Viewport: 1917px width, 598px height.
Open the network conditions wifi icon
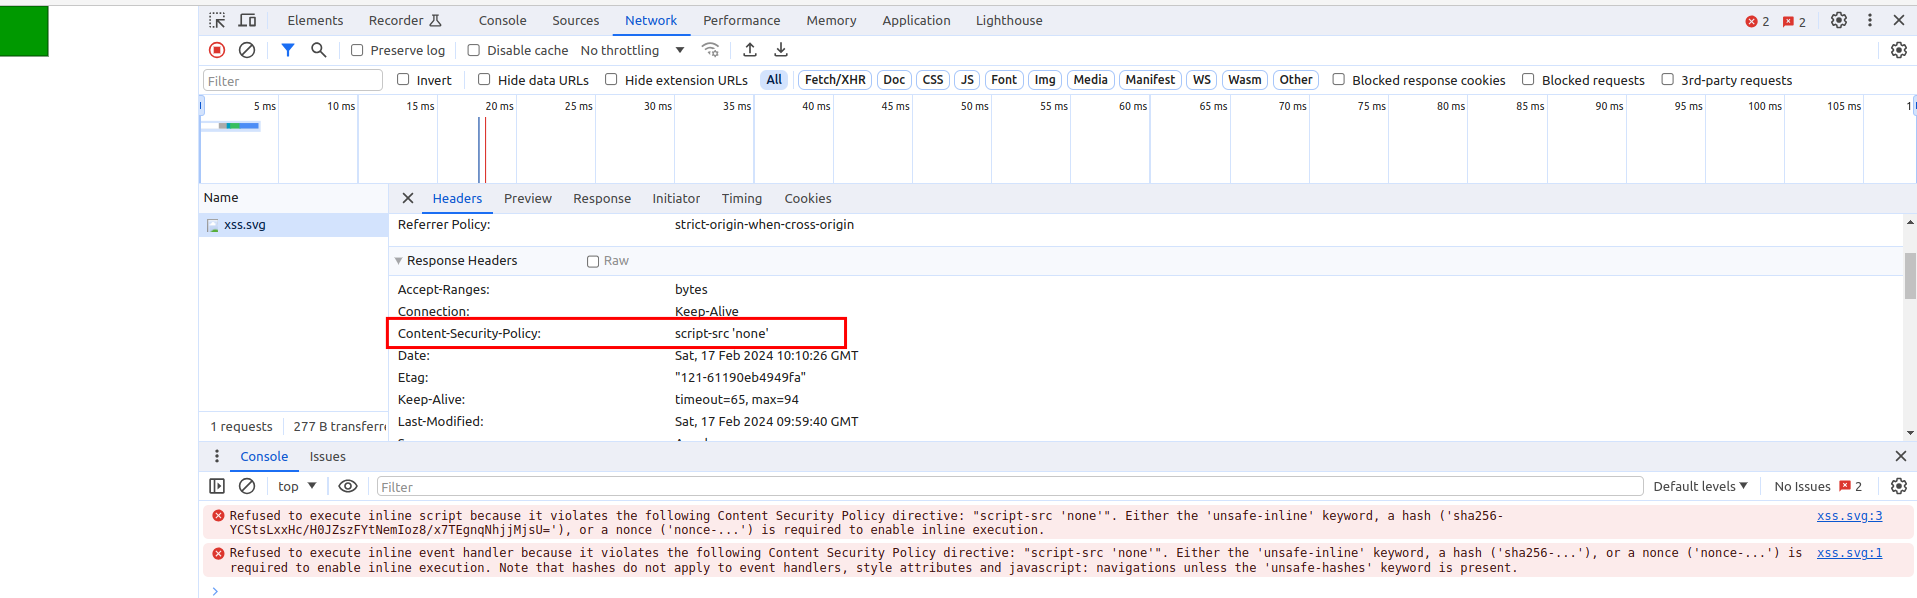click(x=710, y=50)
